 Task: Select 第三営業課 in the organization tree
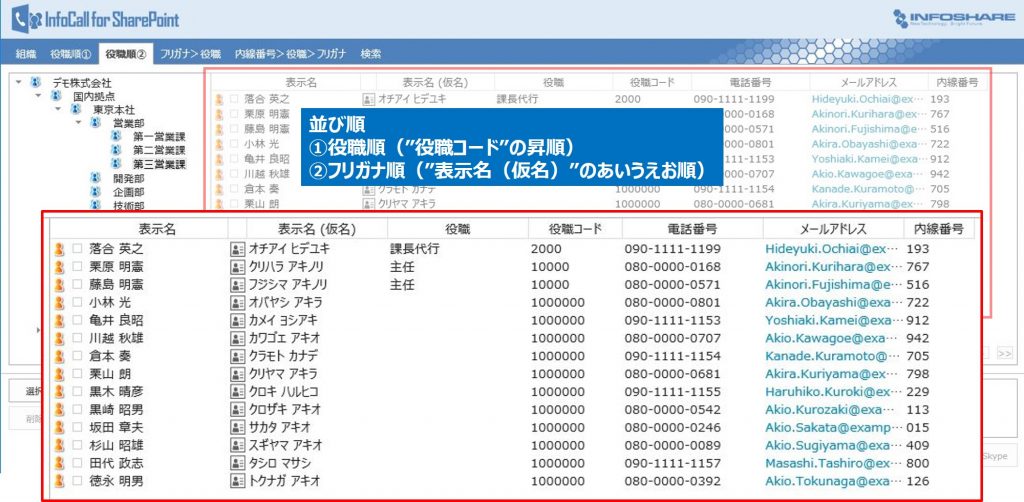click(159, 163)
